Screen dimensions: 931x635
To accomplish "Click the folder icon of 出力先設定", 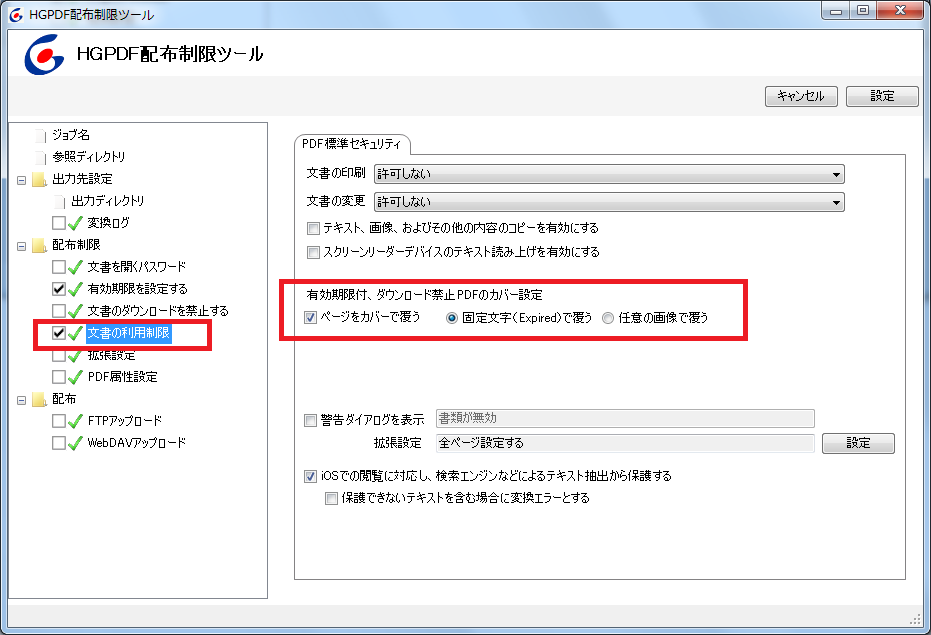I will click(x=40, y=179).
